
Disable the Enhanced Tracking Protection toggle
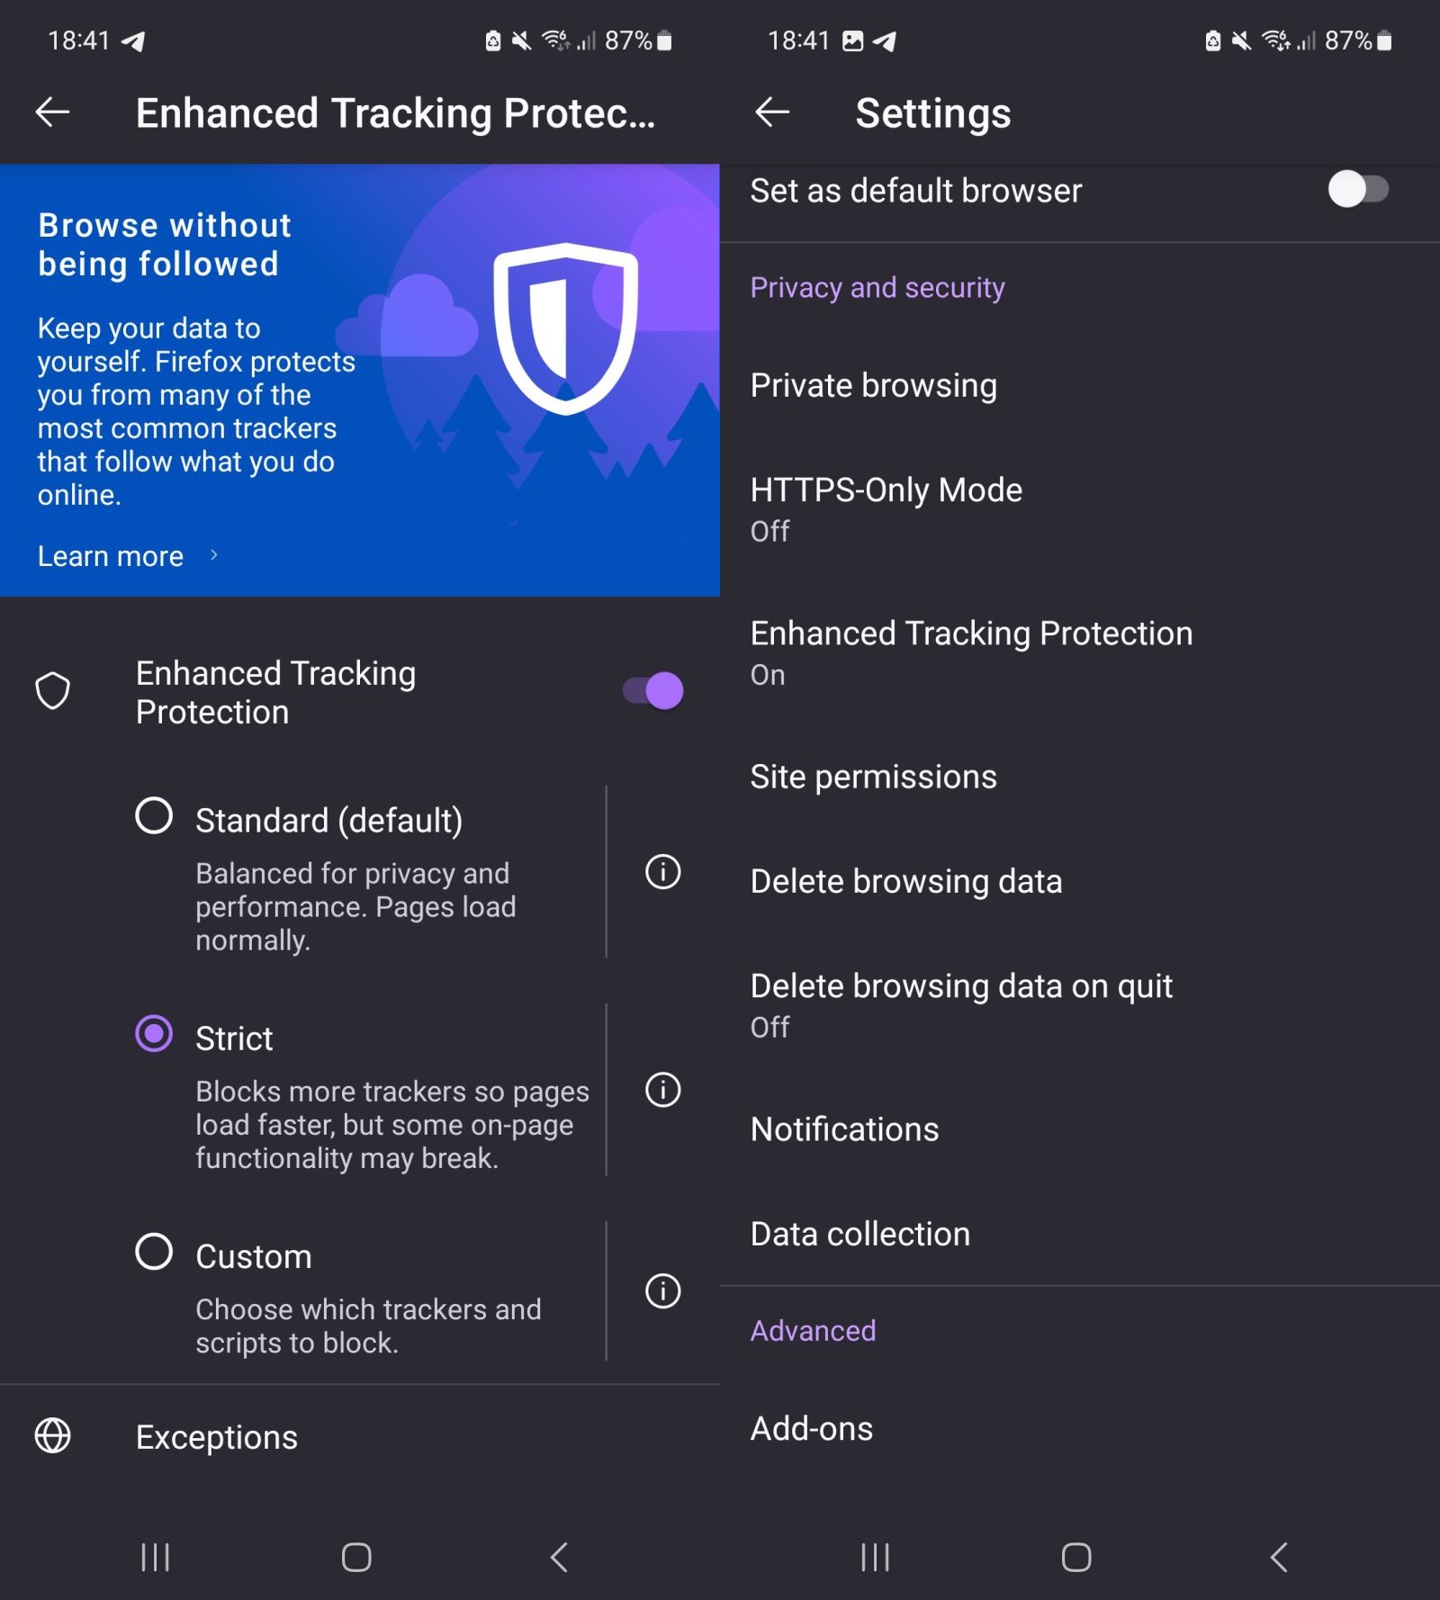[x=651, y=690]
